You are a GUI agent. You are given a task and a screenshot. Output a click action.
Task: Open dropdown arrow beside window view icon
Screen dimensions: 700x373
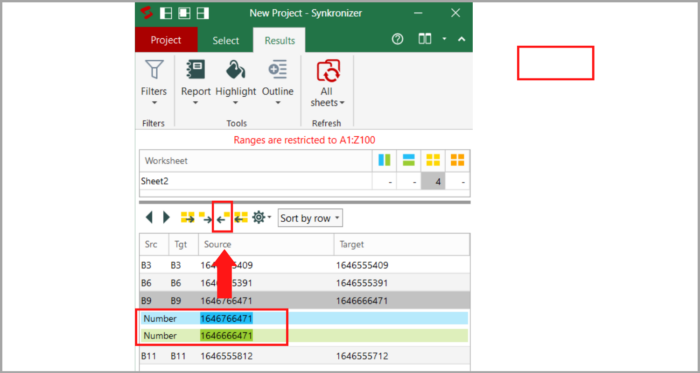pyautogui.click(x=444, y=39)
